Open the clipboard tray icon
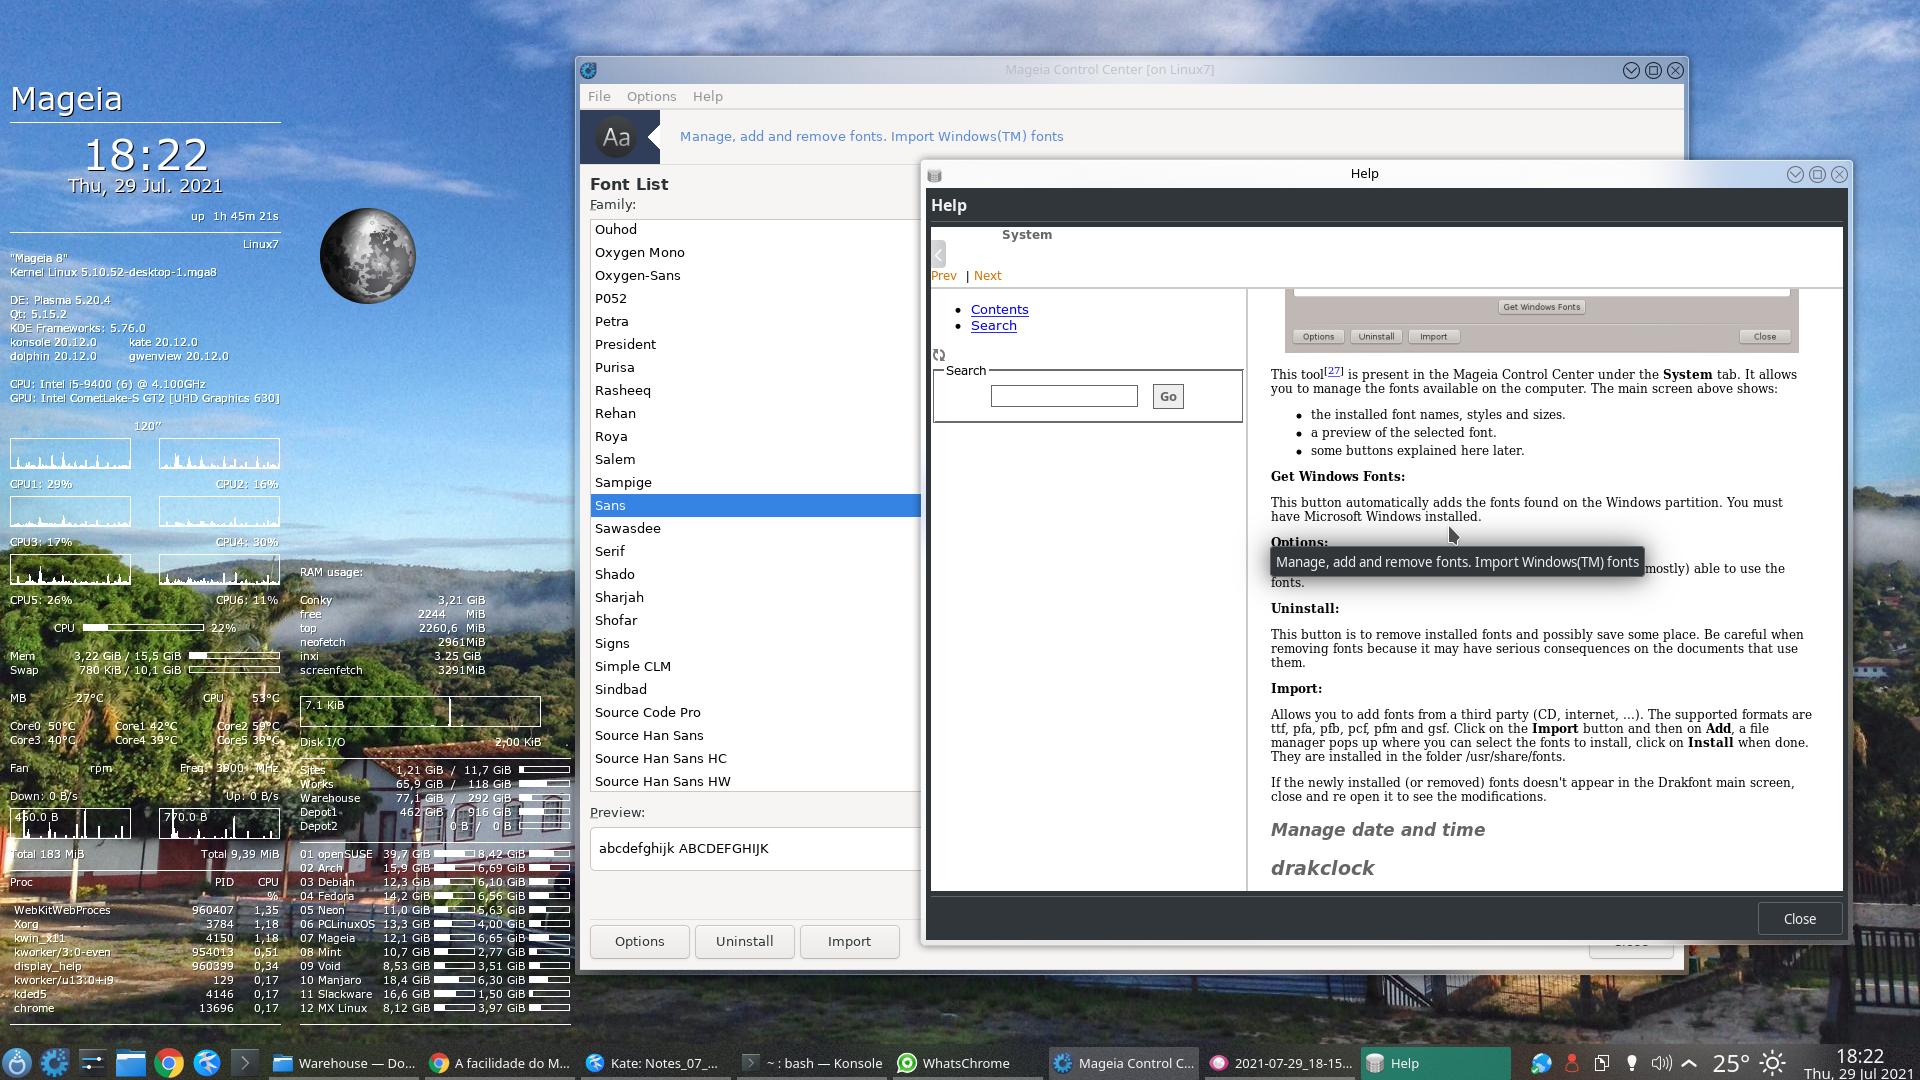 point(1601,1063)
